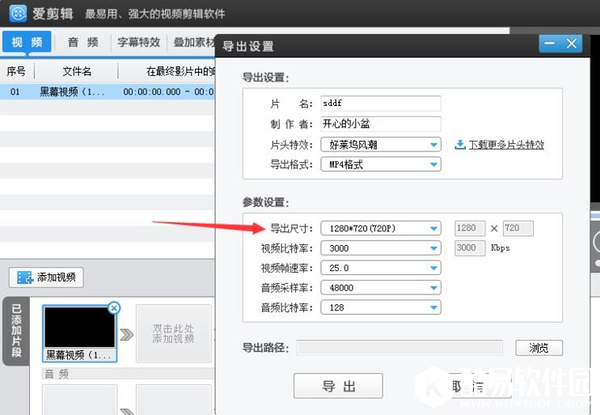Image resolution: width=600 pixels, height=415 pixels.
Task: Select the 字幕特效 tab
Action: 138,42
